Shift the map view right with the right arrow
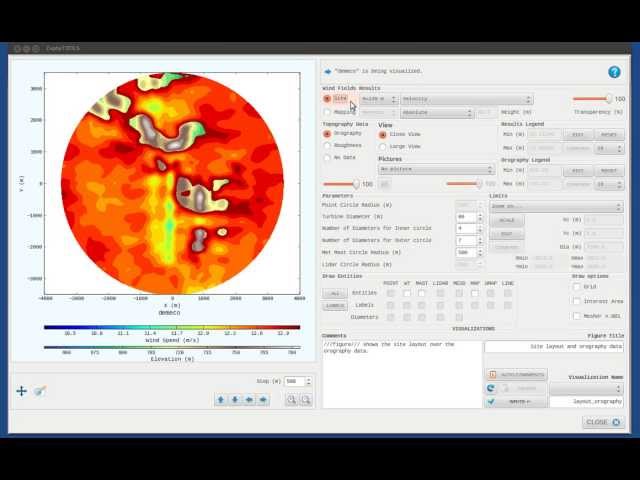Viewport: 640px width, 480px height. pyautogui.click(x=263, y=400)
